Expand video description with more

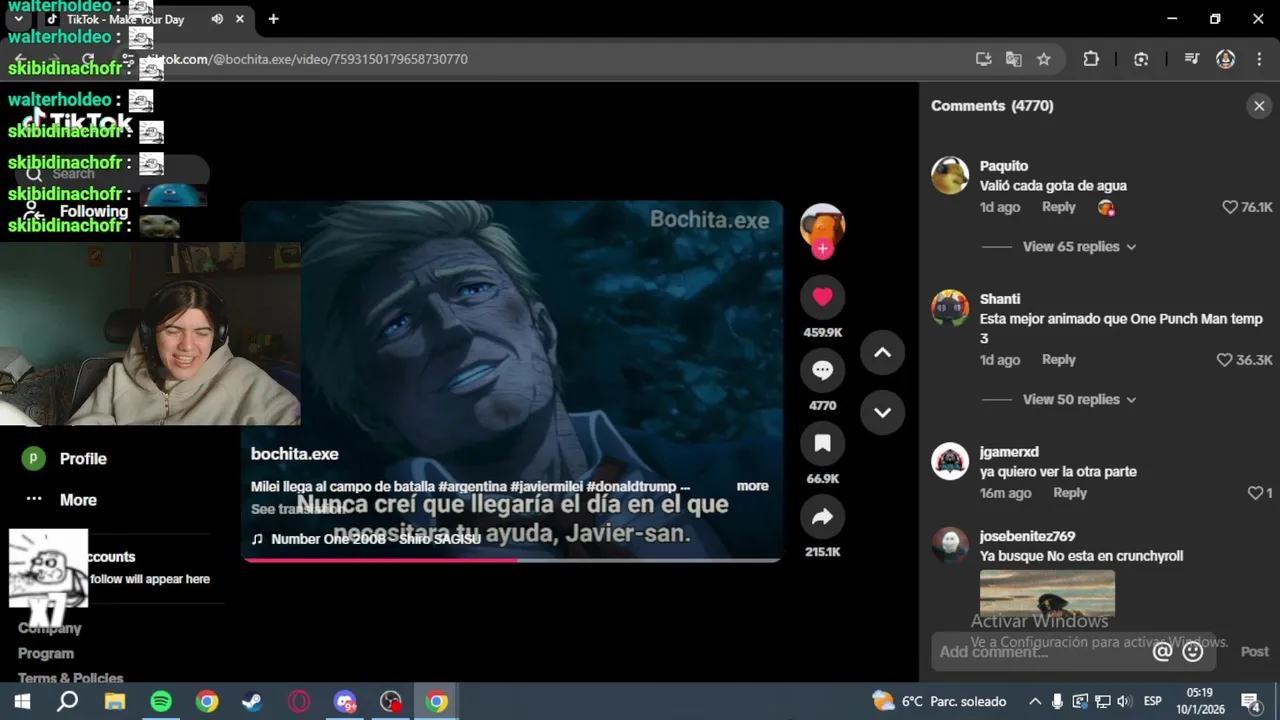point(752,486)
